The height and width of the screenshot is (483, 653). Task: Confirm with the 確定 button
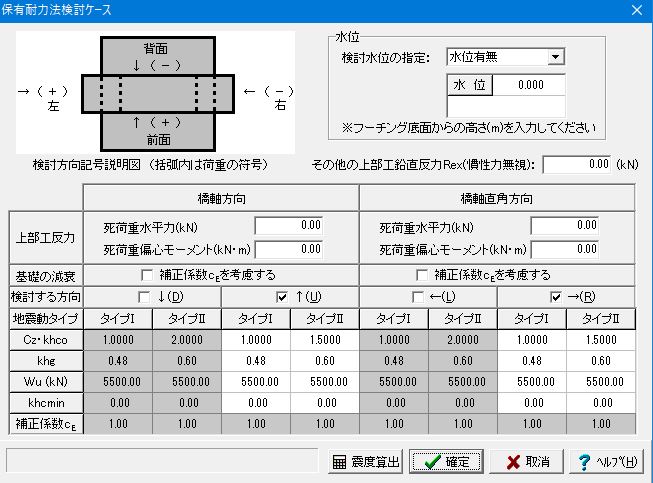pyautogui.click(x=446, y=461)
